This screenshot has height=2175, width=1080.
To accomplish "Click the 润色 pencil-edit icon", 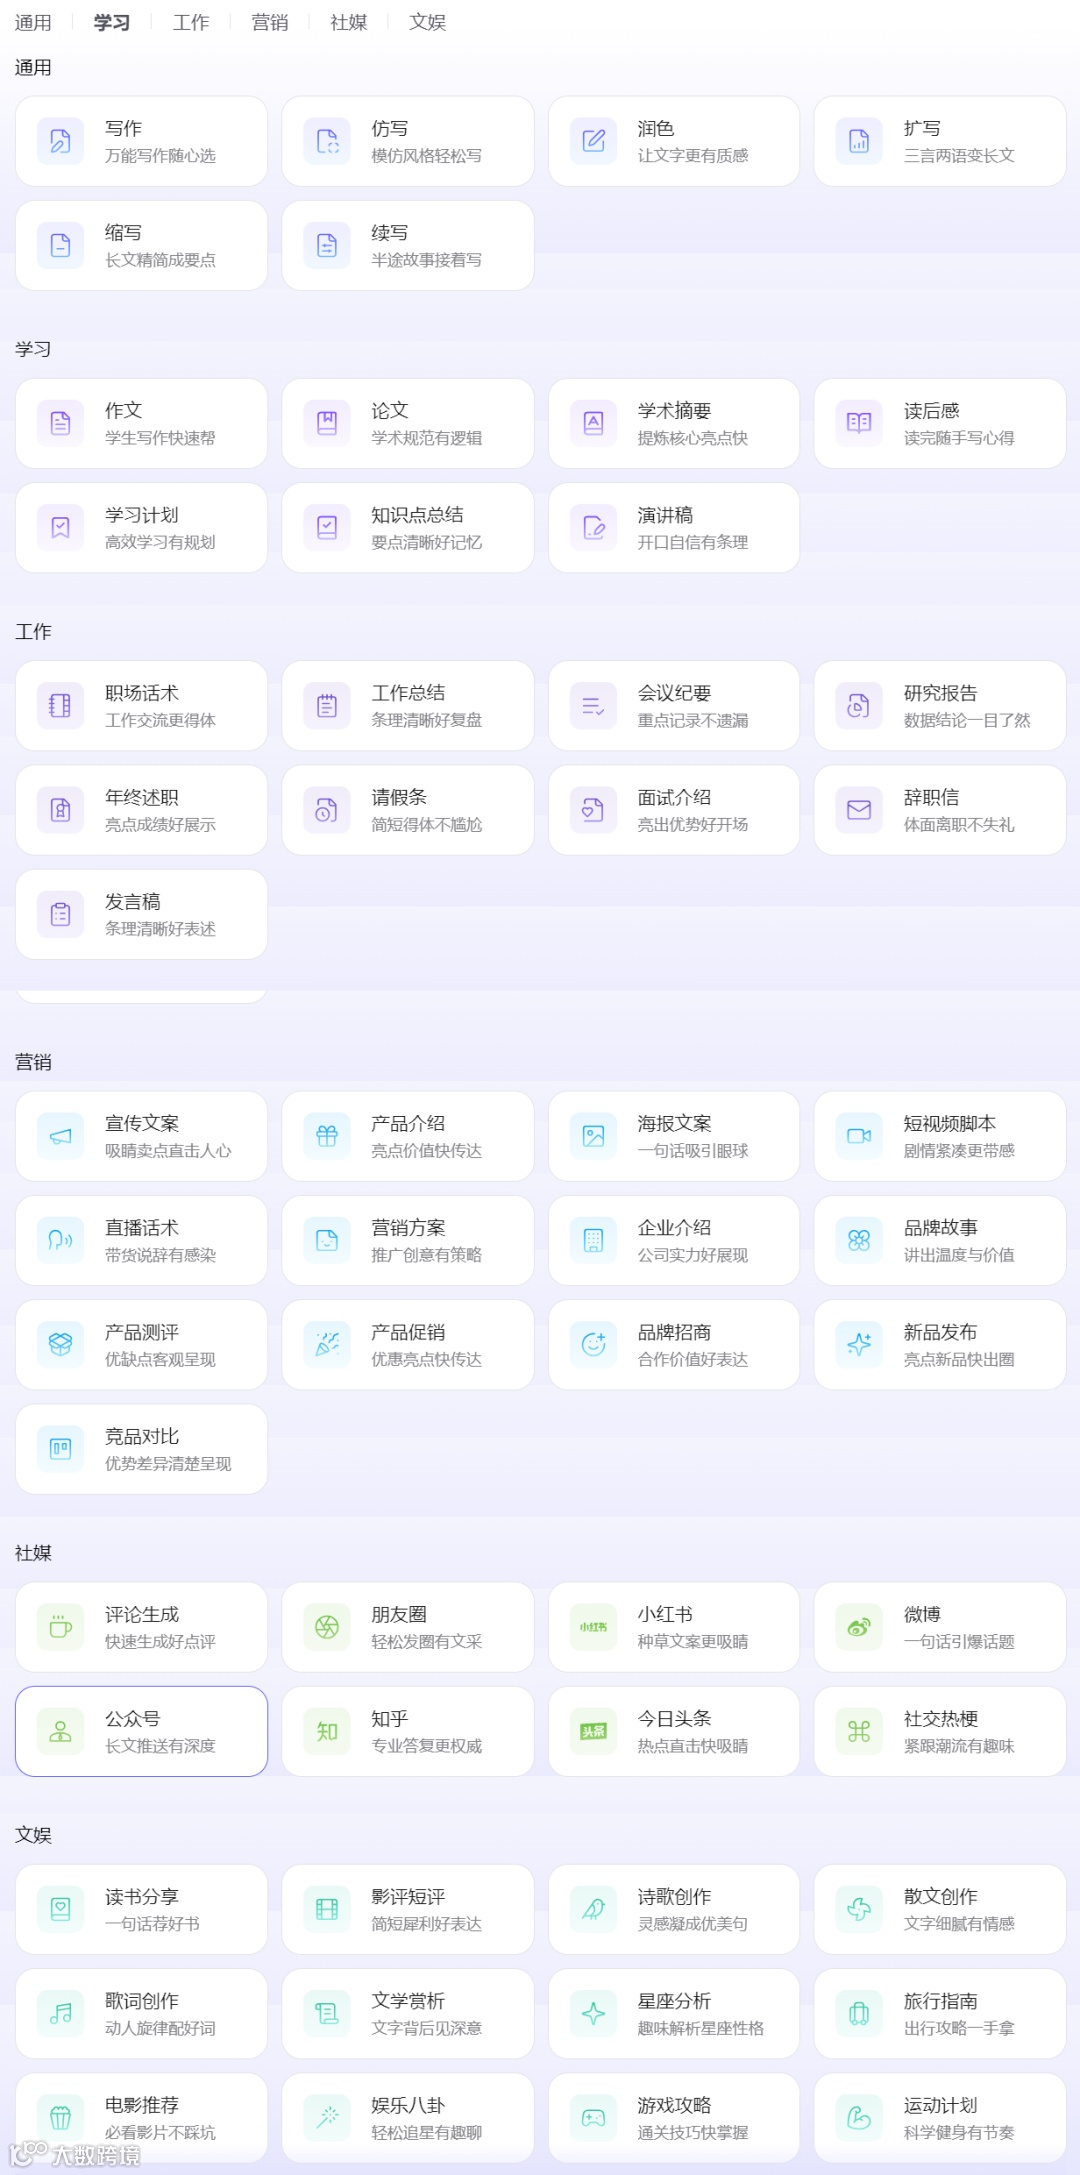I will (594, 141).
